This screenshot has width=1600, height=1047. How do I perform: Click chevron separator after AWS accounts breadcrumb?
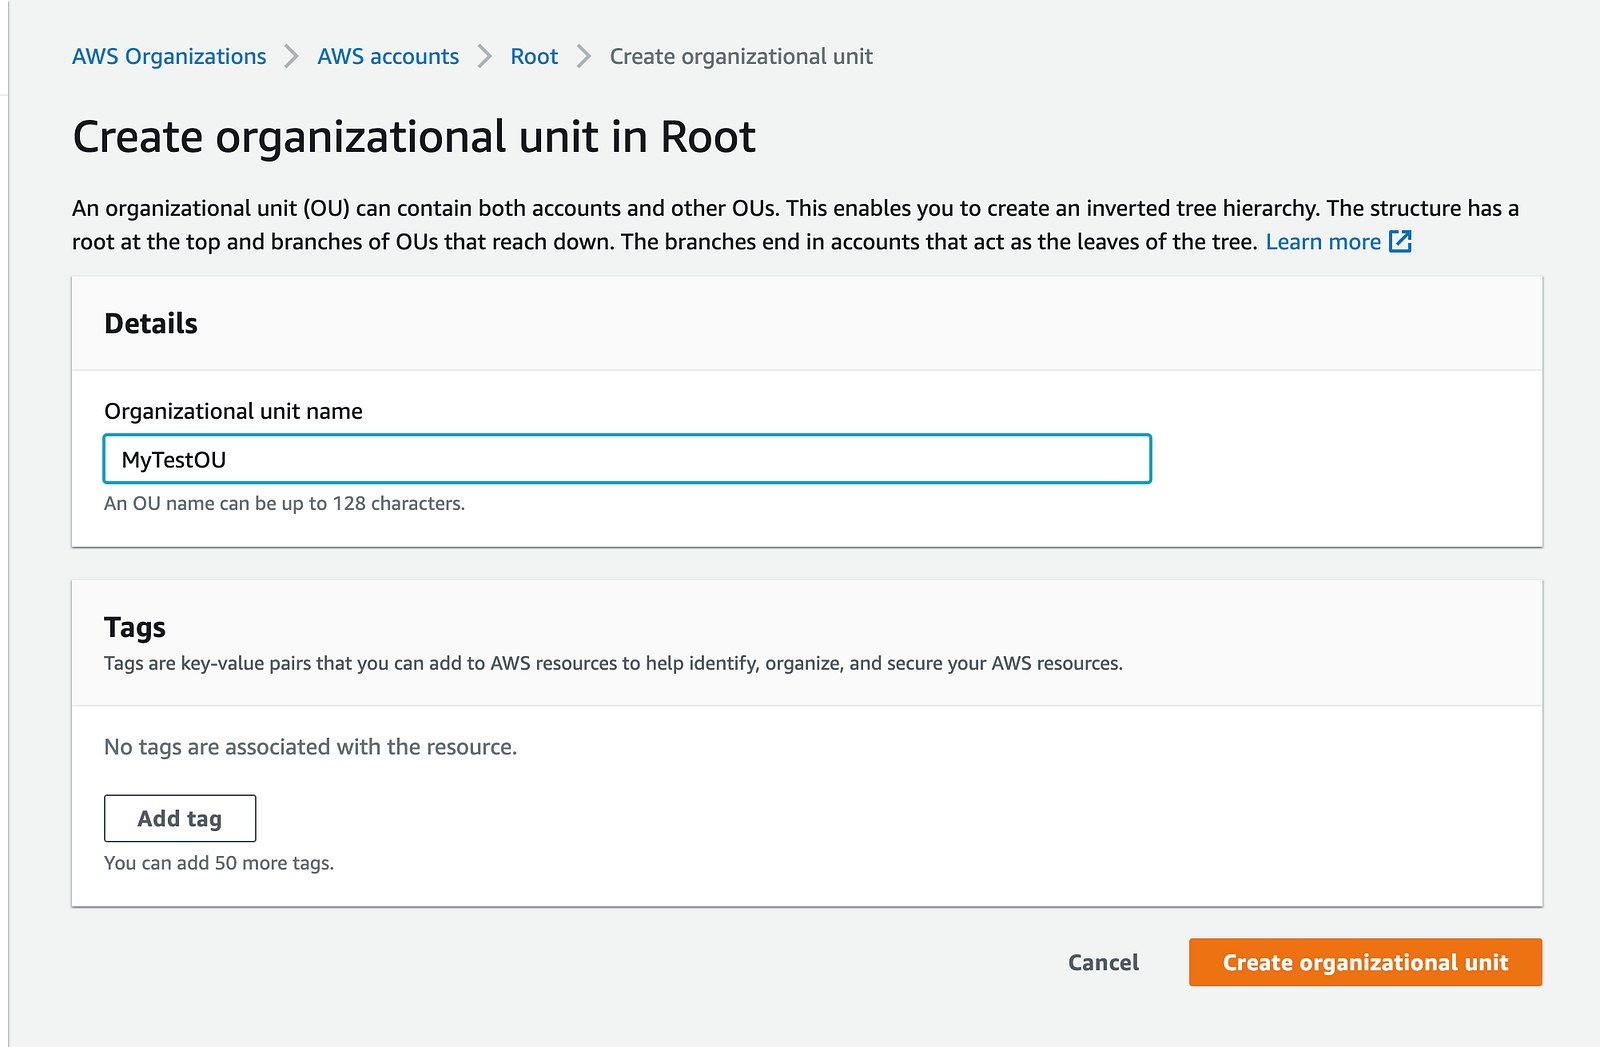(484, 57)
